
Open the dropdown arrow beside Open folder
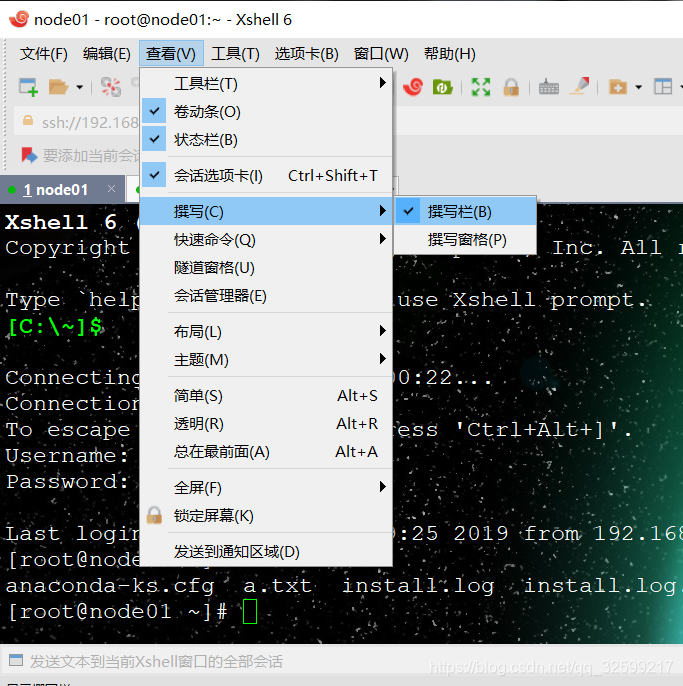(79, 87)
